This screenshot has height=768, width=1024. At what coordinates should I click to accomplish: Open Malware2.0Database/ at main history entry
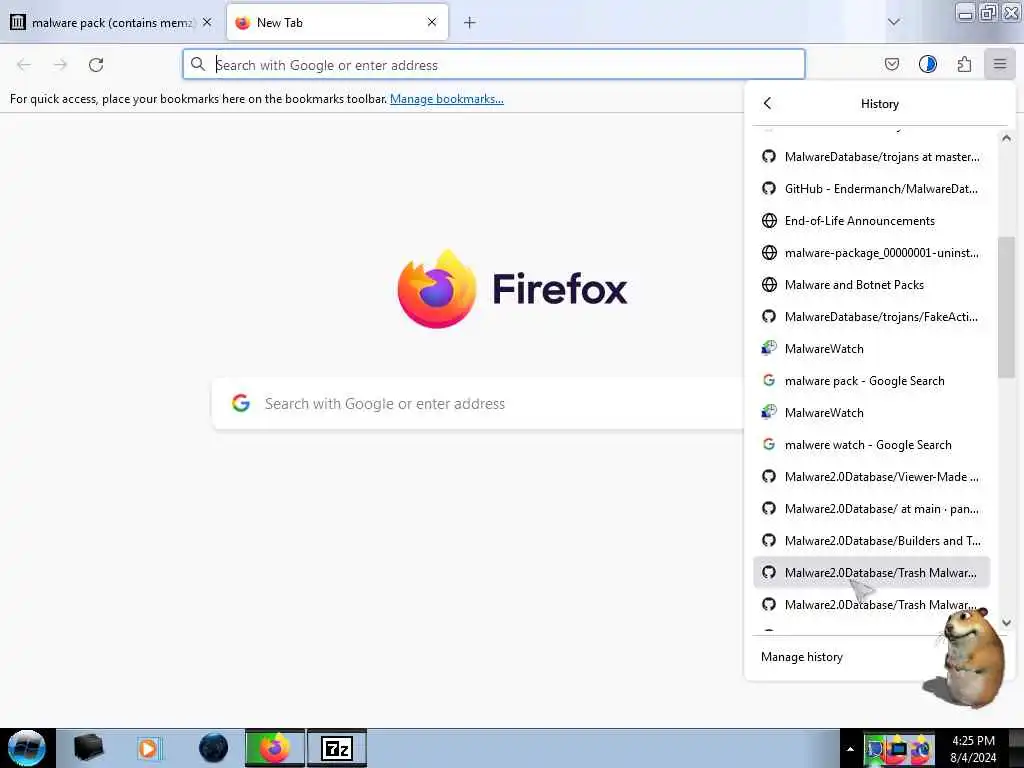[x=871, y=509]
